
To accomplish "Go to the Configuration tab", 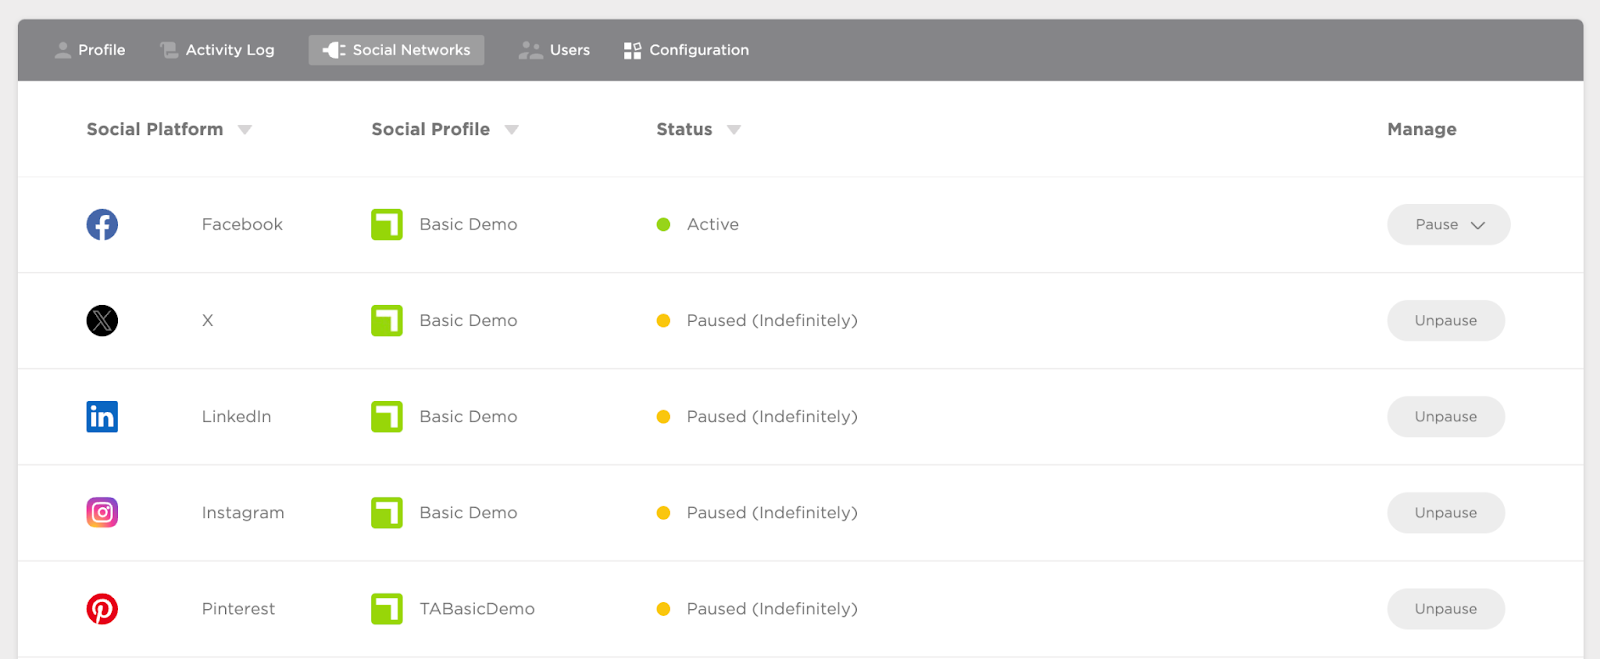I will click(686, 50).
